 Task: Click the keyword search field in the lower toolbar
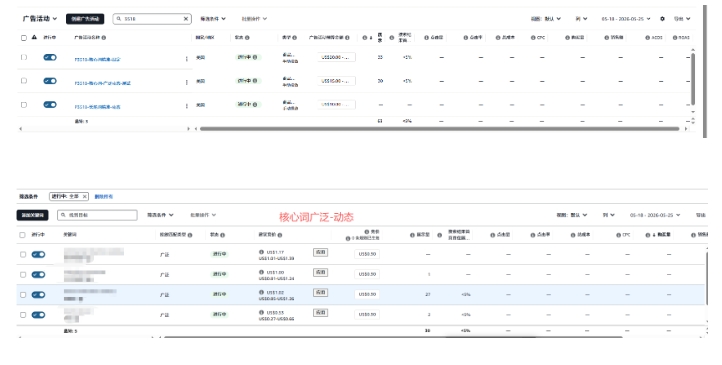[x=97, y=215]
